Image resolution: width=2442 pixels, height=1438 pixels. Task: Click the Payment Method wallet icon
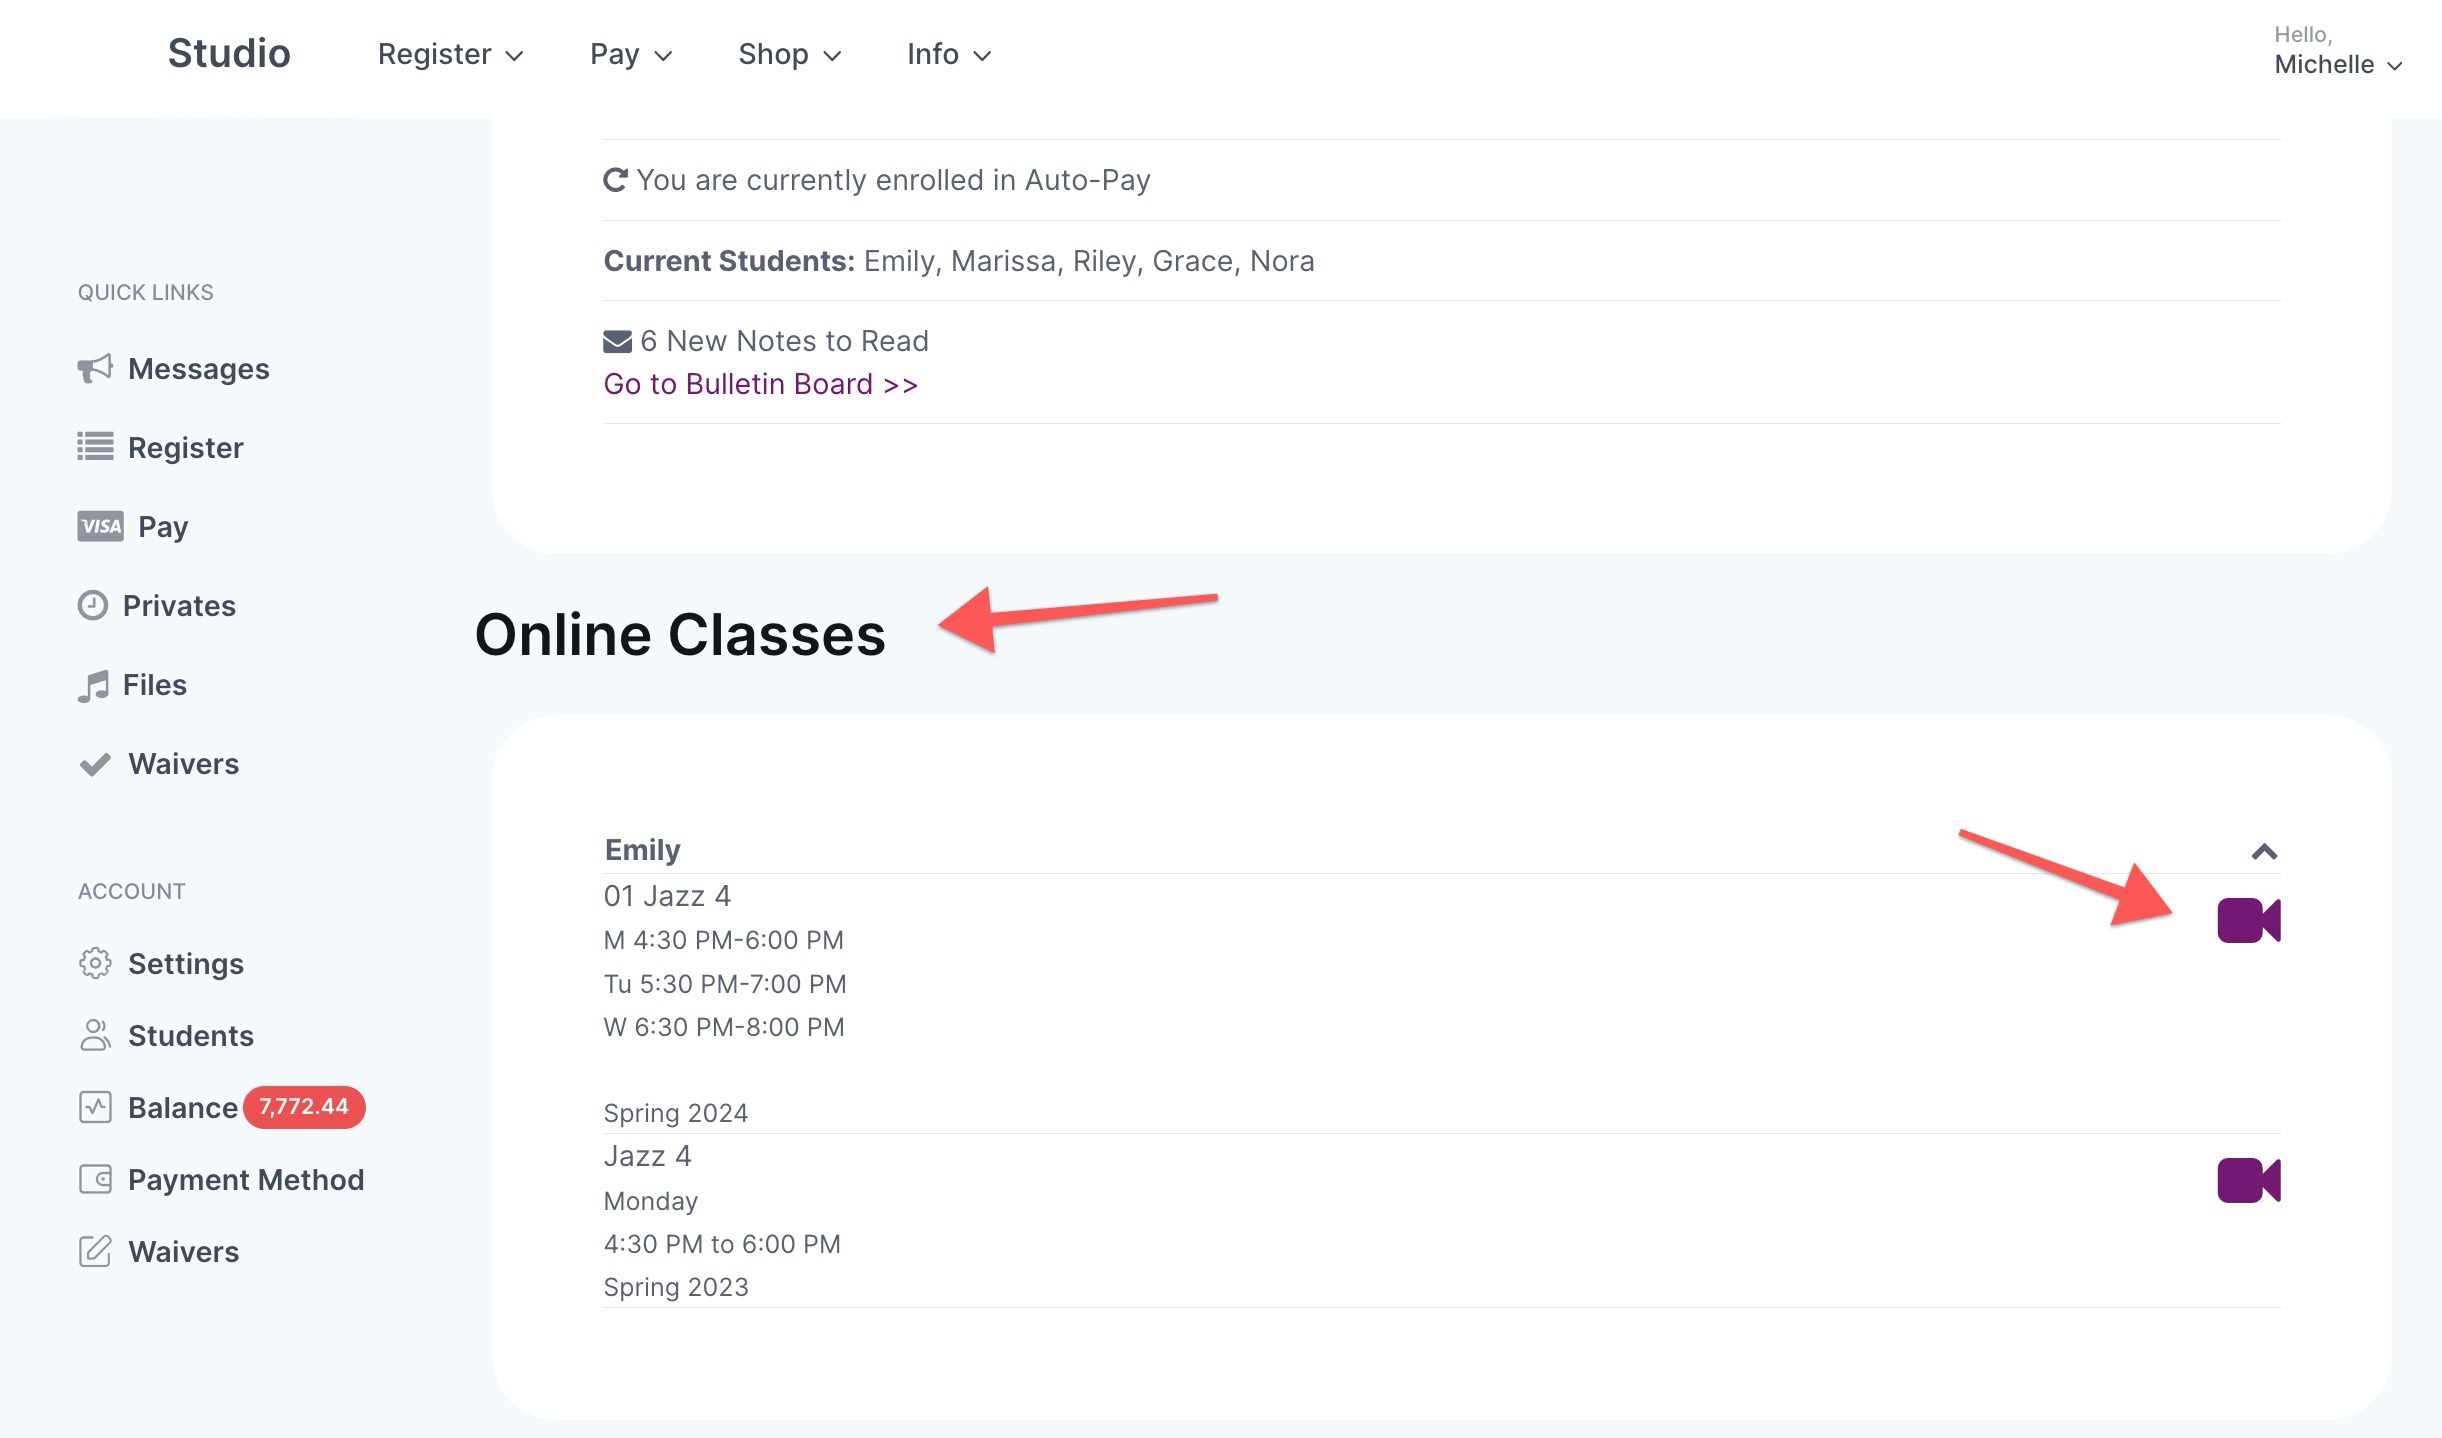point(95,1179)
